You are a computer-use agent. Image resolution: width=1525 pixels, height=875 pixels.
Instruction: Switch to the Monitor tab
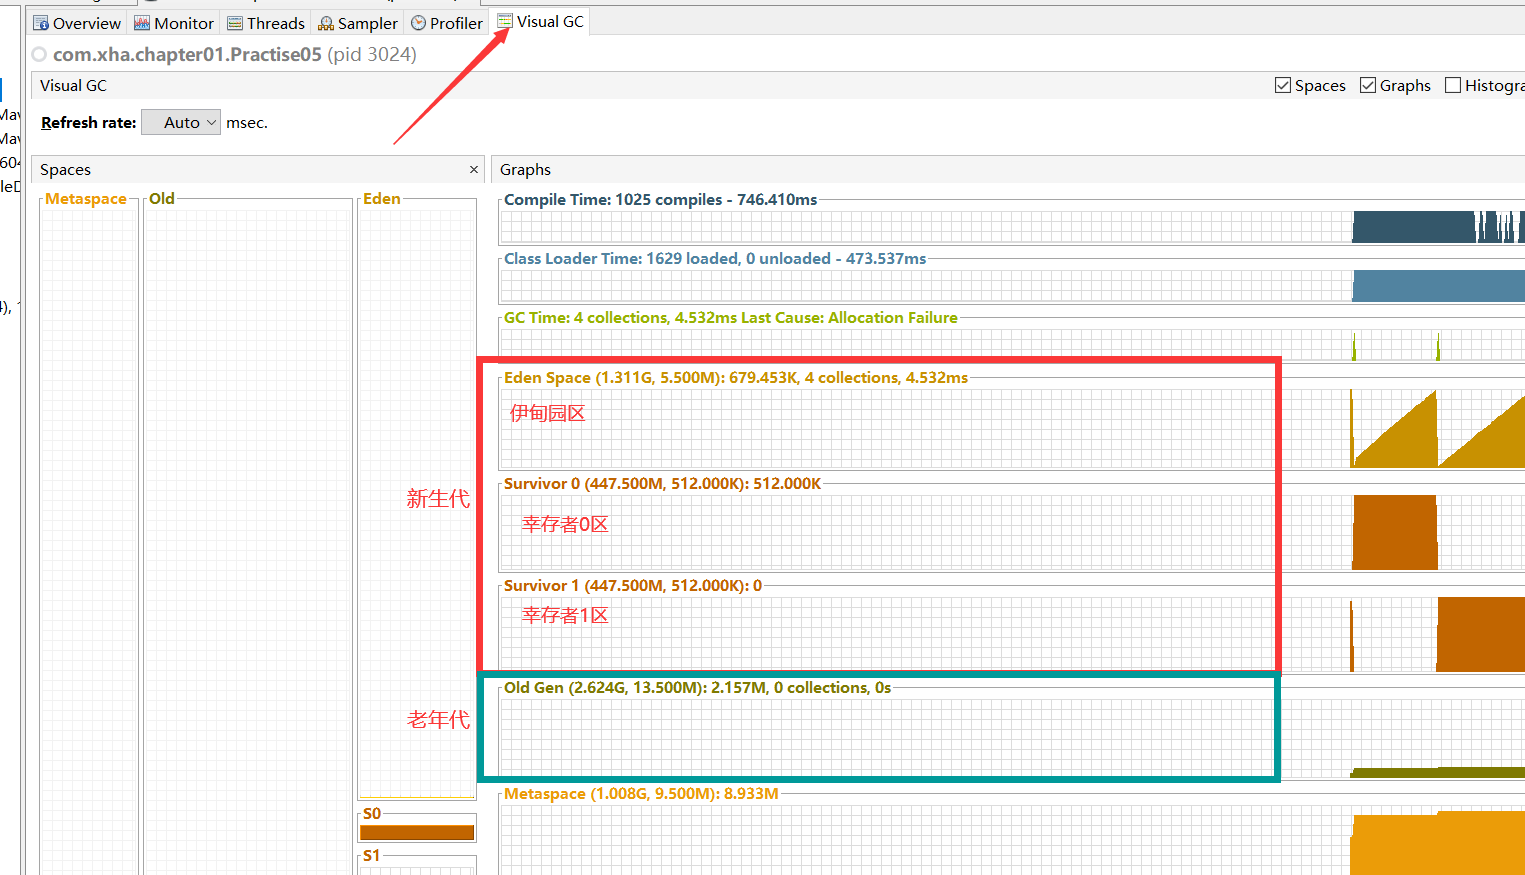174,23
